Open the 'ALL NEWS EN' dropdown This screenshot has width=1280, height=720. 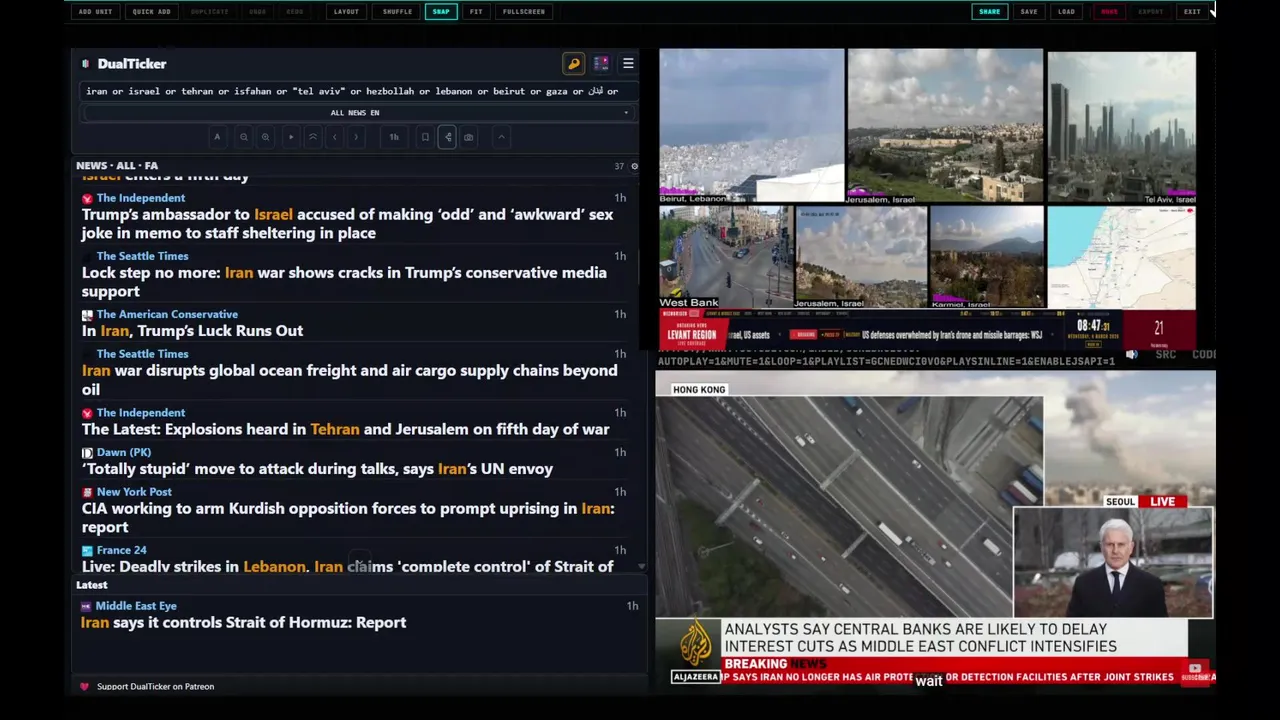356,113
